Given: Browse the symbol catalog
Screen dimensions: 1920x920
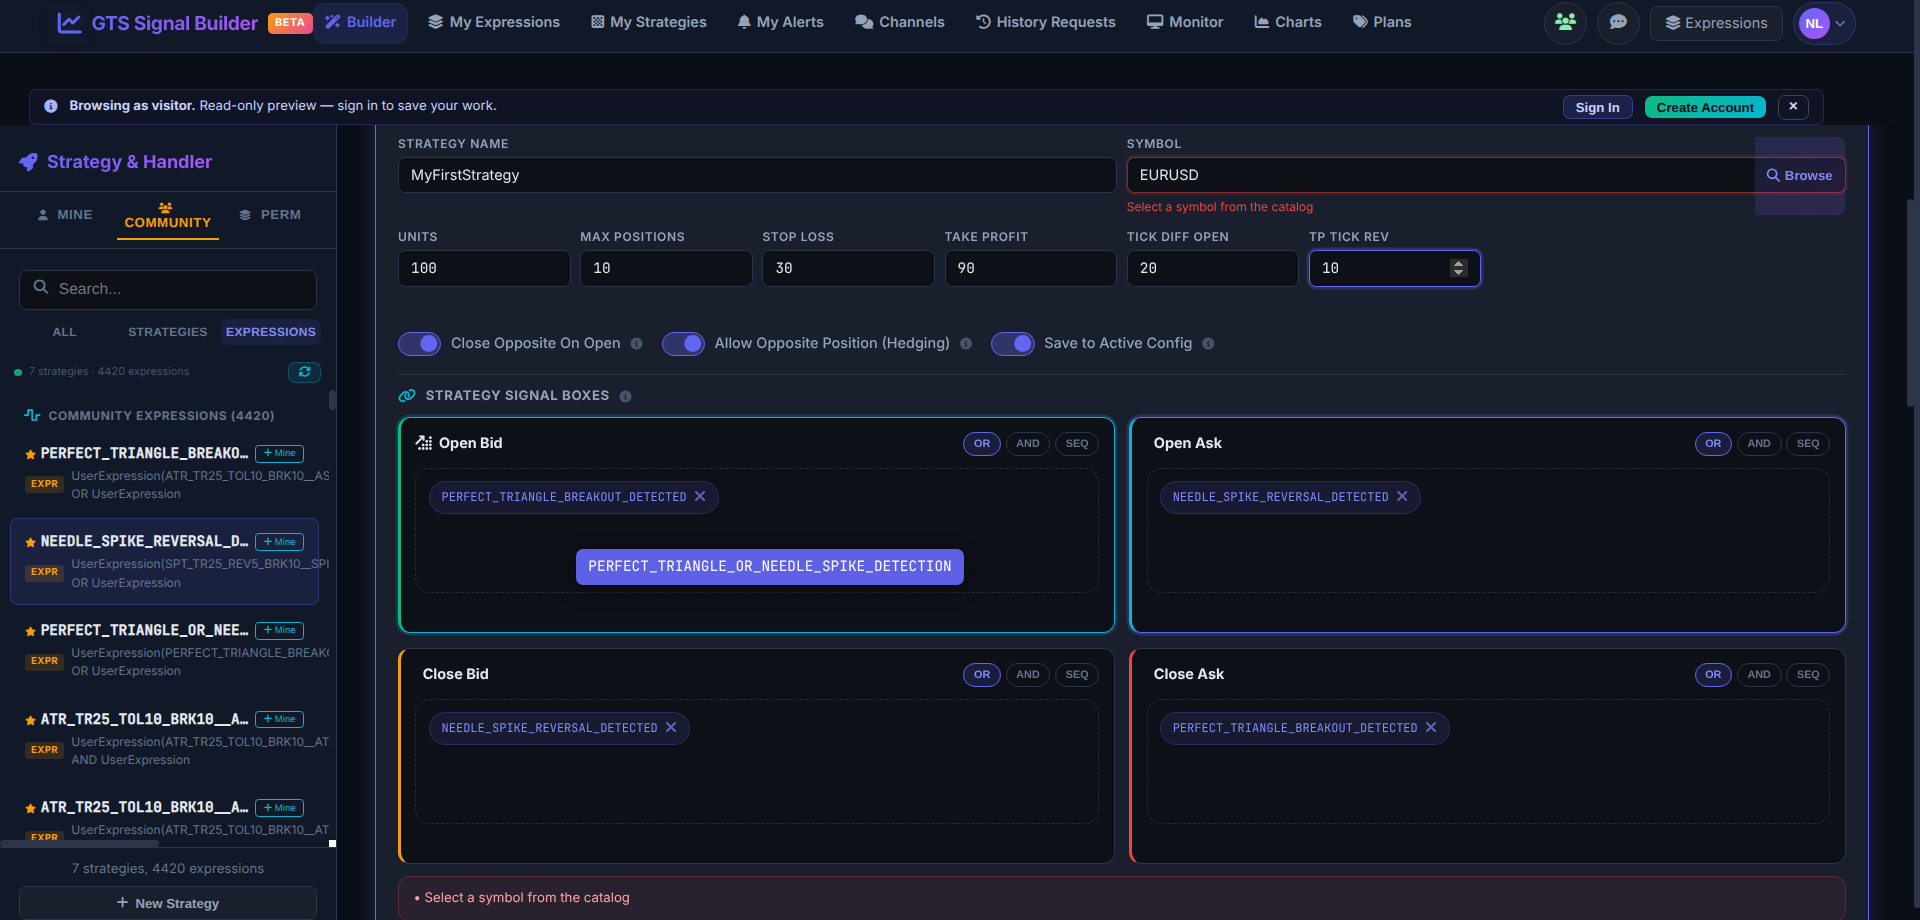Looking at the screenshot, I should coord(1800,175).
